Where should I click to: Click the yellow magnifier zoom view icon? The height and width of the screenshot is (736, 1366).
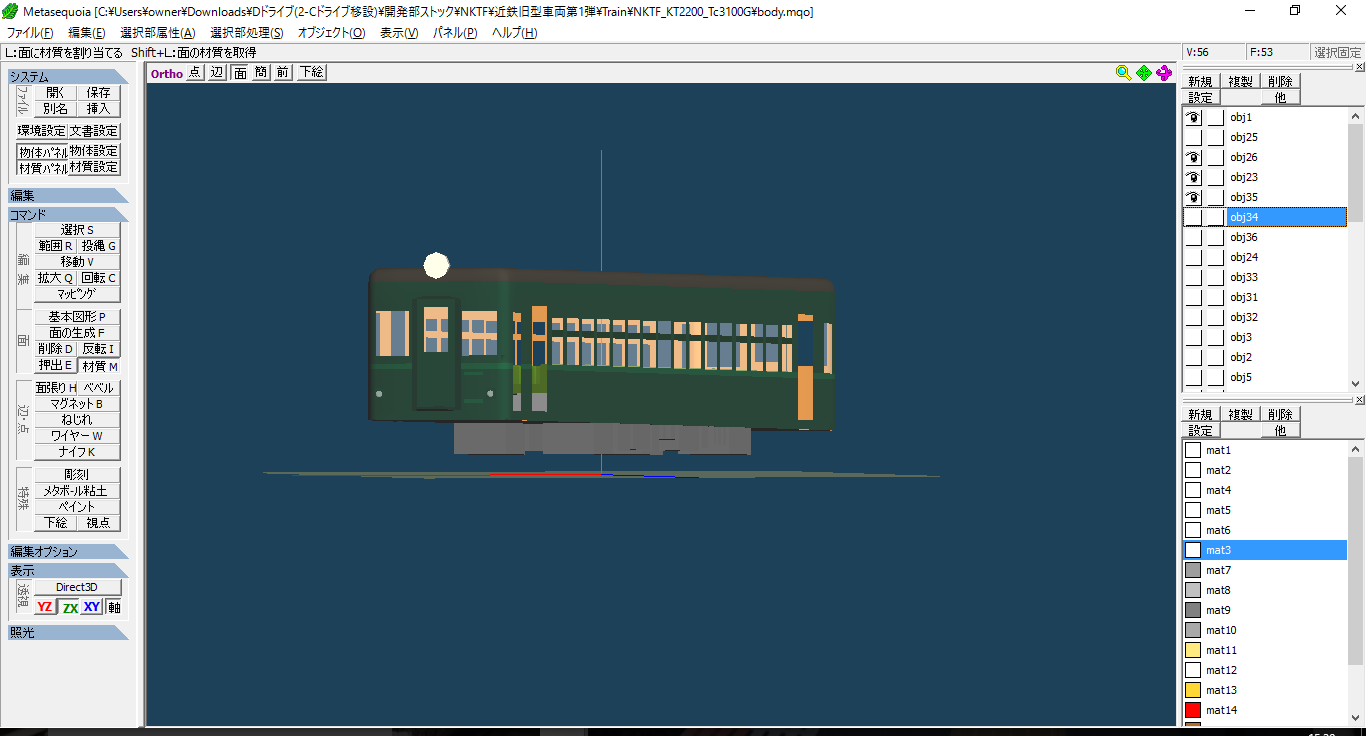[1124, 72]
